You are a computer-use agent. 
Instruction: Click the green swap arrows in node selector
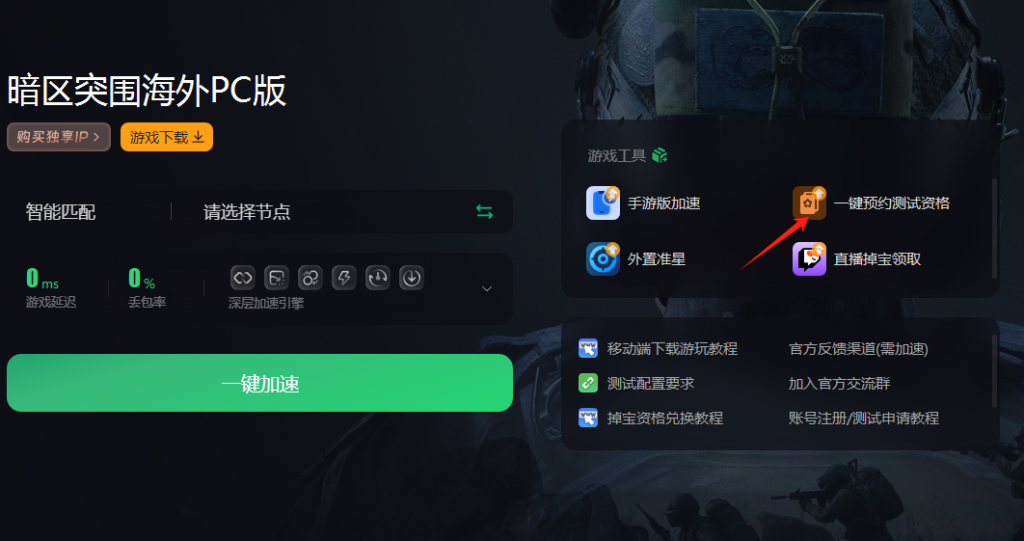485,212
